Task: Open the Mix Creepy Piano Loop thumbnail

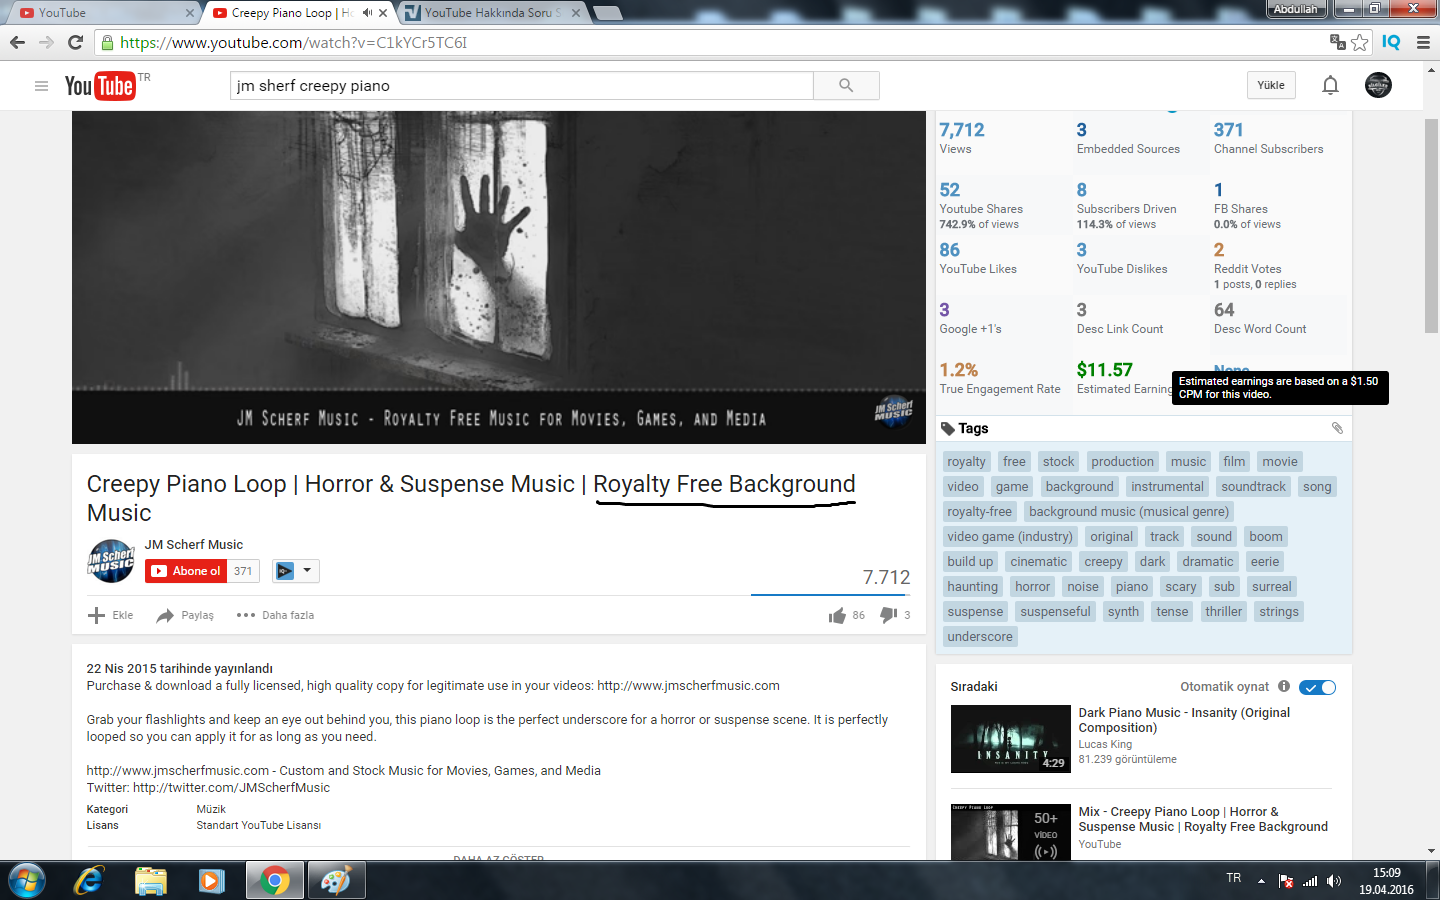Action: tap(1011, 832)
